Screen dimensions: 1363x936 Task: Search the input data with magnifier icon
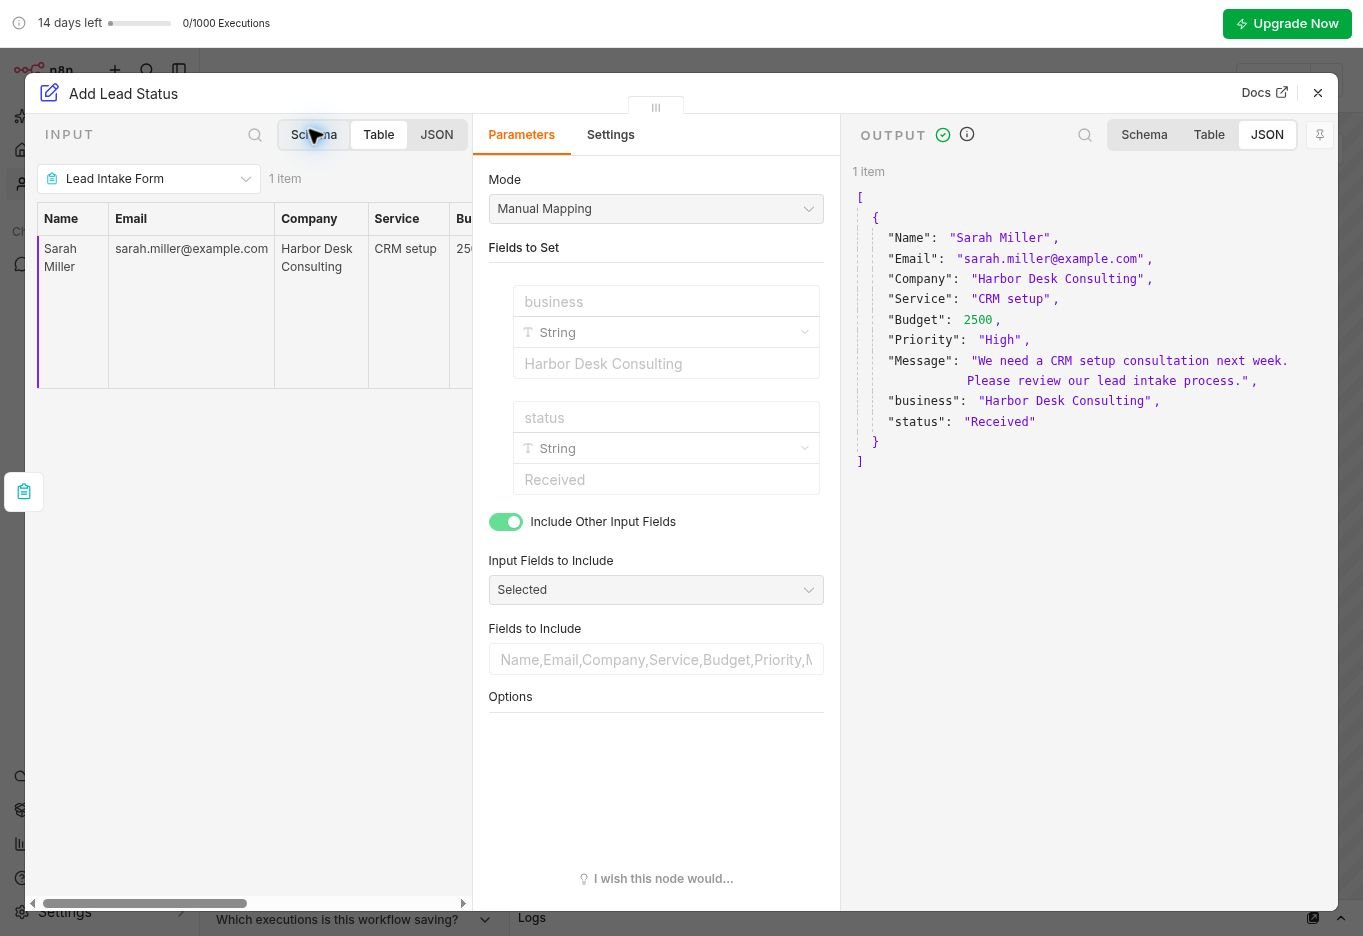coord(255,135)
